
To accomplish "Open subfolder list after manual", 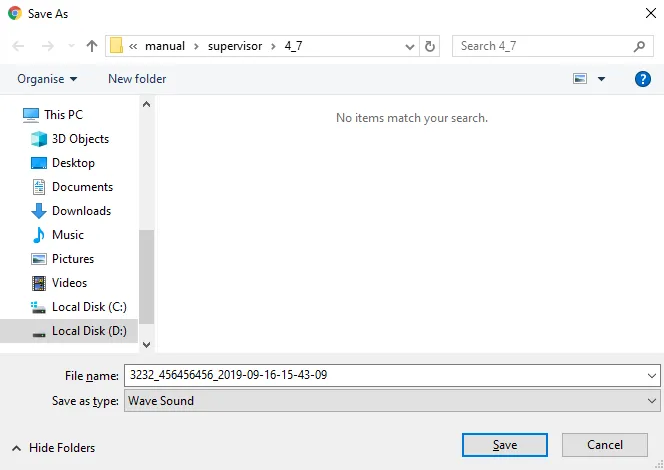I will coord(196,46).
